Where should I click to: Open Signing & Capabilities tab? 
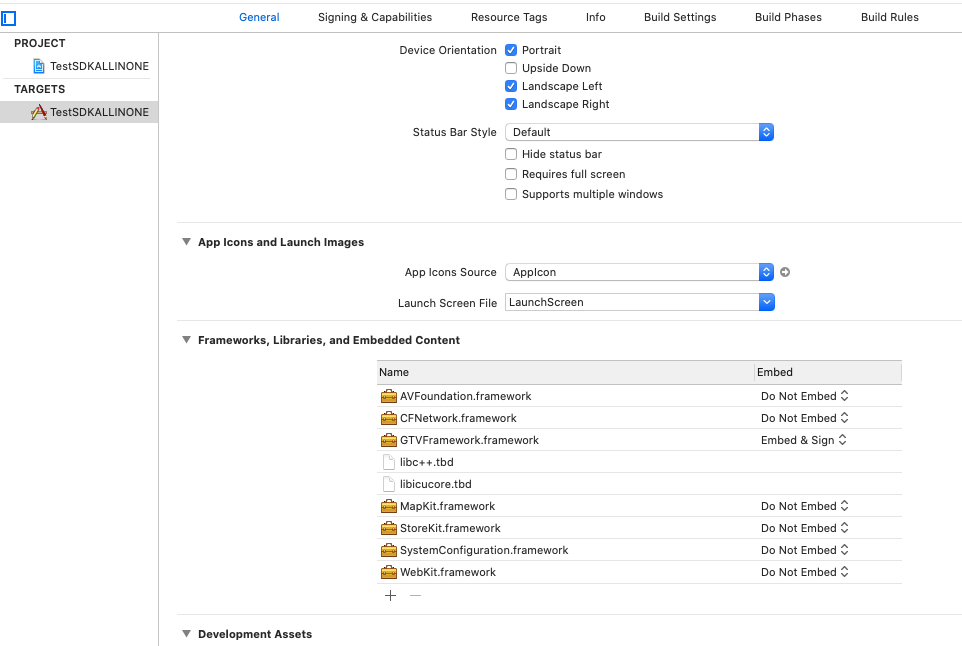(x=375, y=17)
